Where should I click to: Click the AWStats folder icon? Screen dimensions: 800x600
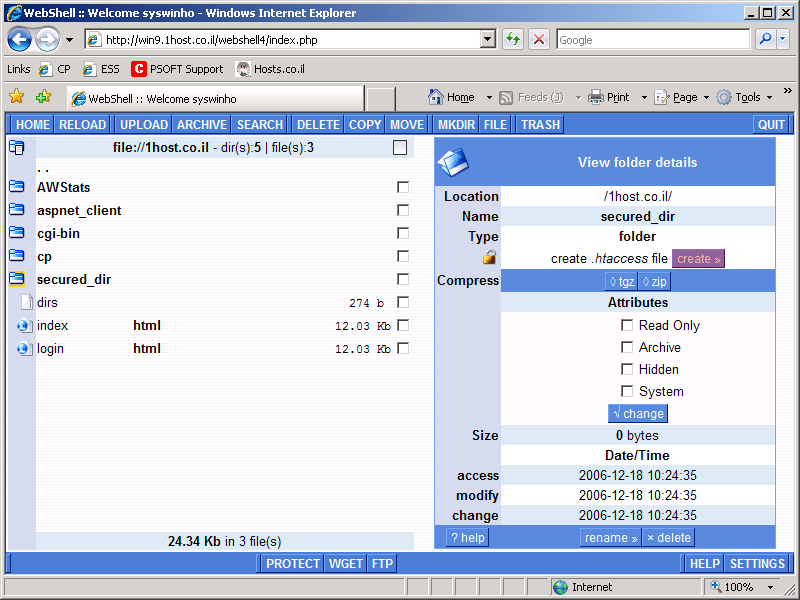tap(16, 187)
